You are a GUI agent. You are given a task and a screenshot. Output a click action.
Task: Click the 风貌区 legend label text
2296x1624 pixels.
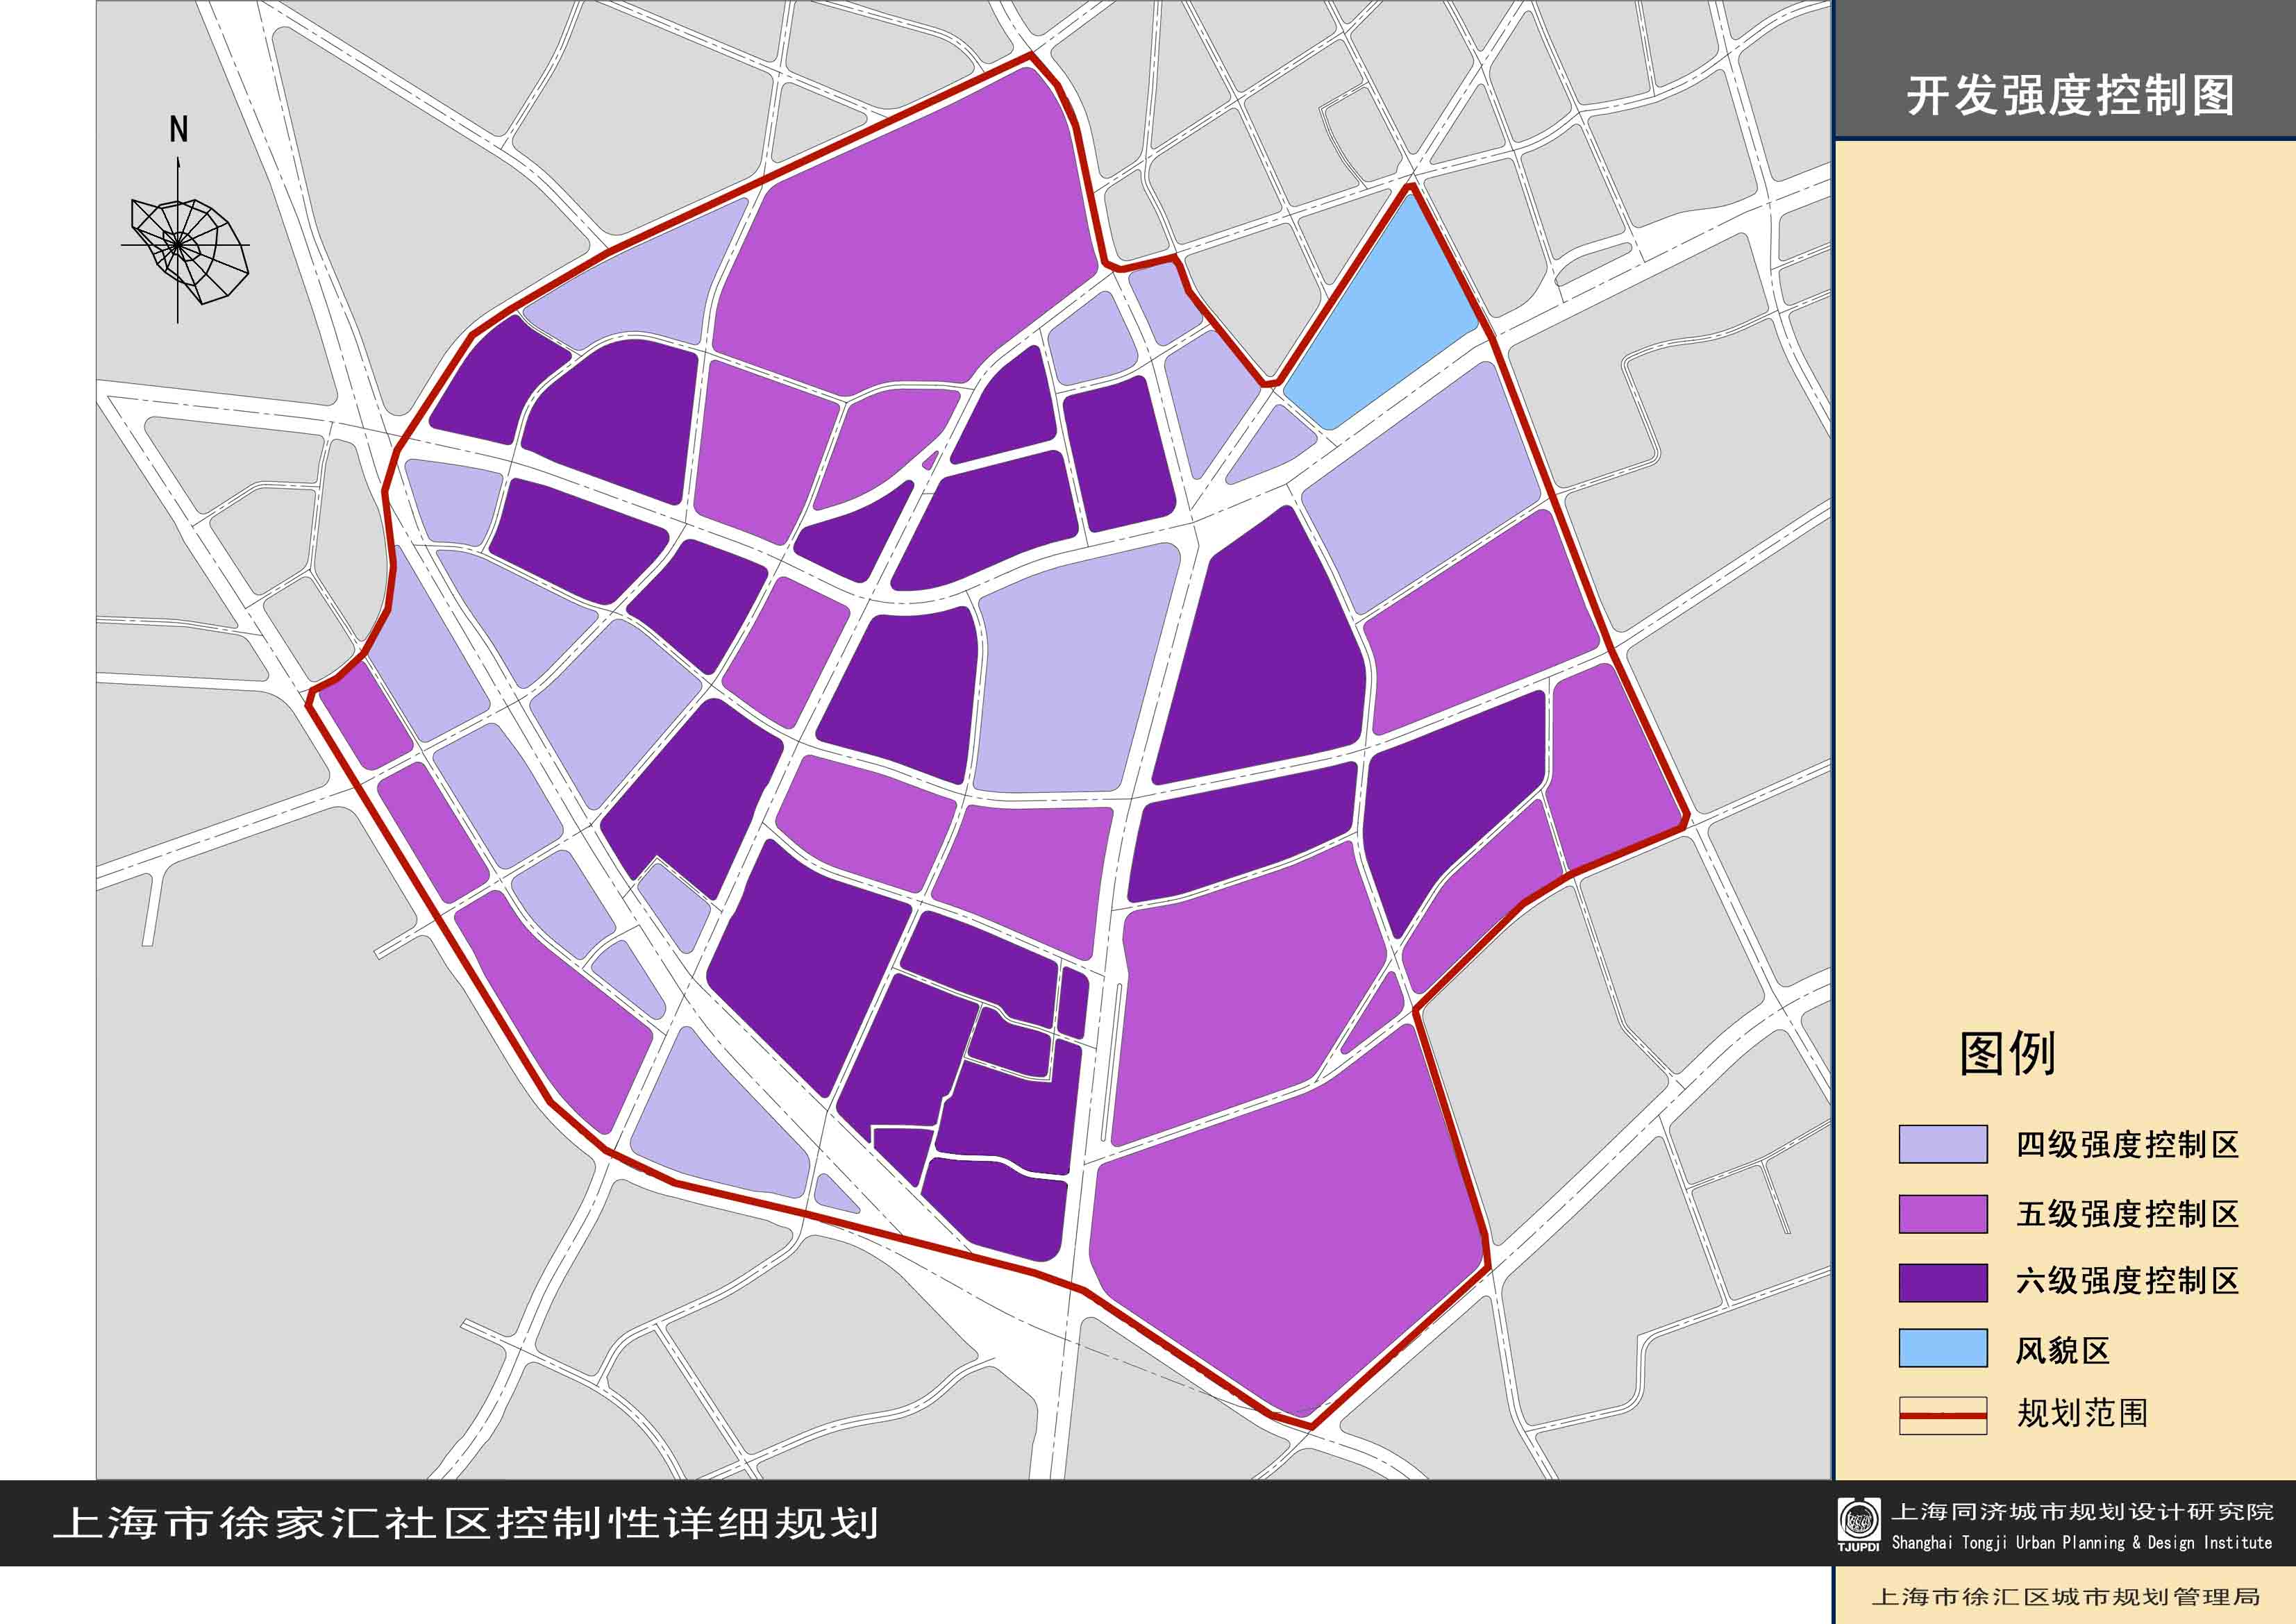click(2062, 1350)
